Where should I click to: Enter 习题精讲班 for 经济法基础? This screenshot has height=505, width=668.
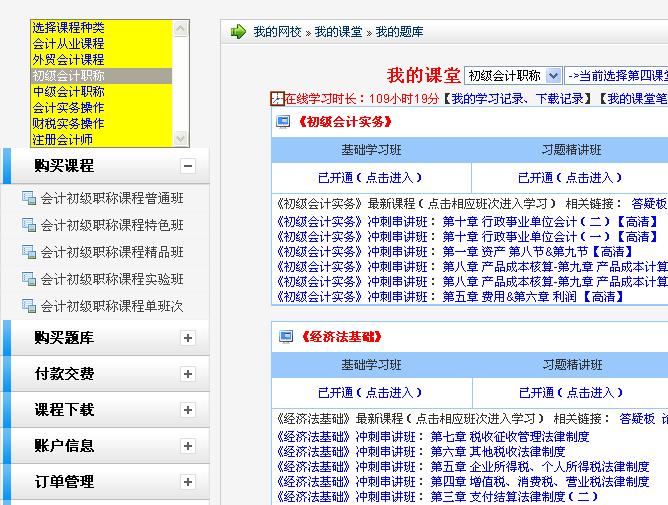pyautogui.click(x=571, y=393)
